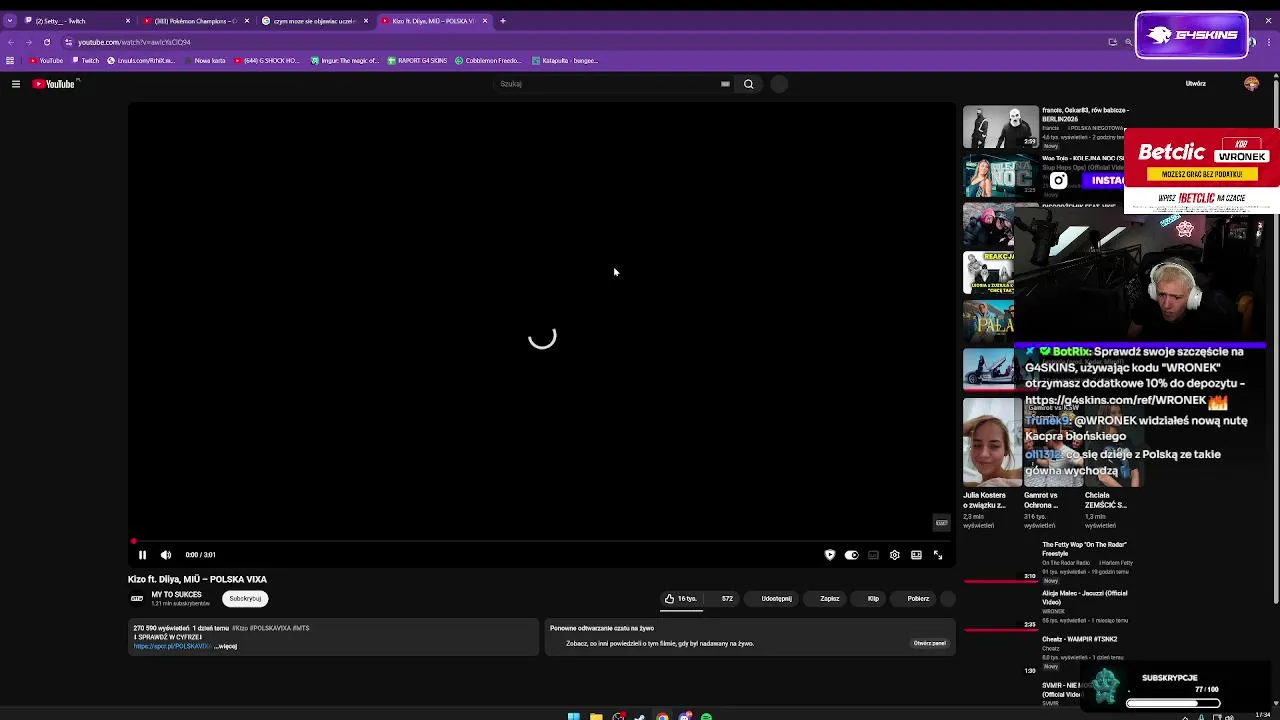
Task: Open the Julia Kostera recommended video thumbnail
Action: [x=992, y=443]
